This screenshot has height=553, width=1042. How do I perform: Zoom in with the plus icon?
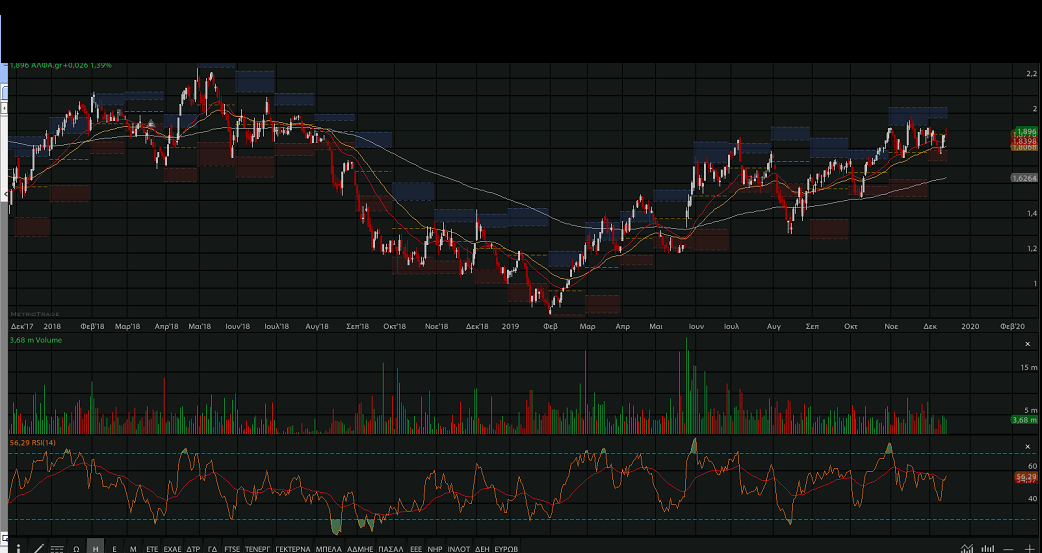tap(1029, 548)
